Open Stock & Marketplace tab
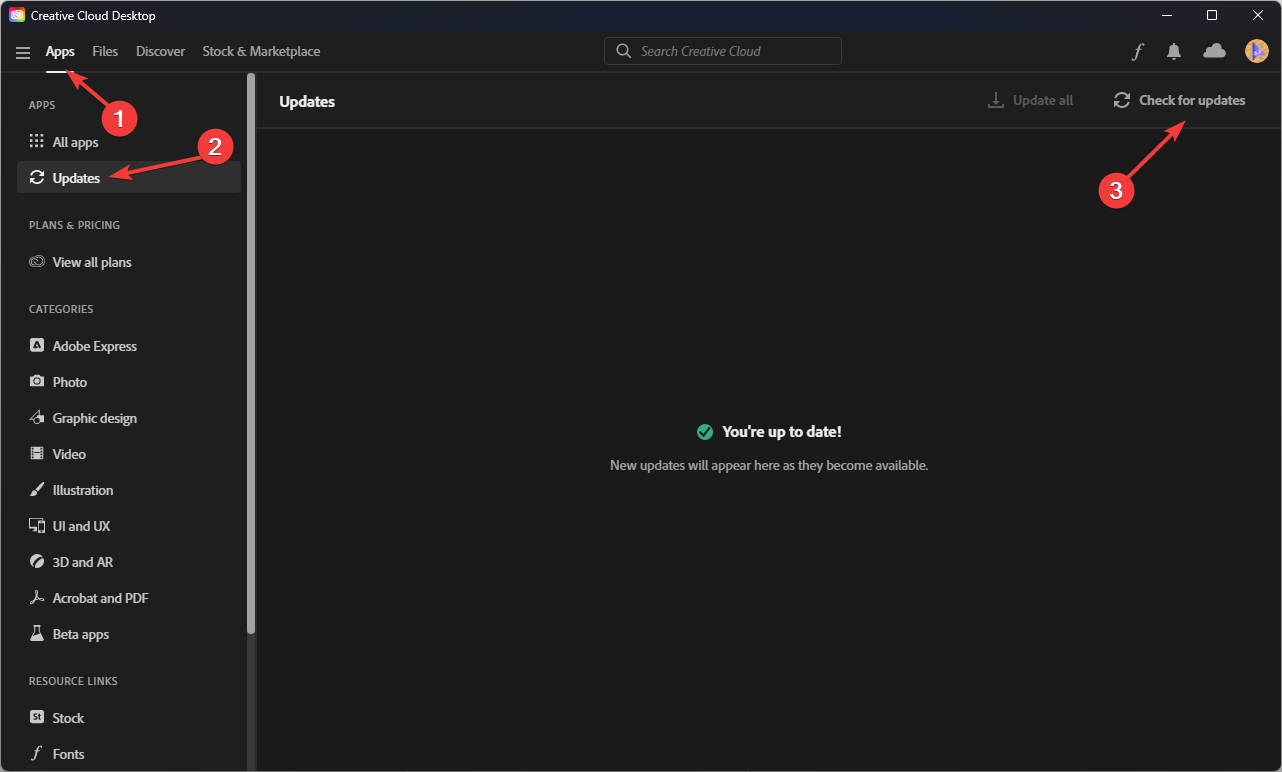The image size is (1282, 772). pos(261,51)
